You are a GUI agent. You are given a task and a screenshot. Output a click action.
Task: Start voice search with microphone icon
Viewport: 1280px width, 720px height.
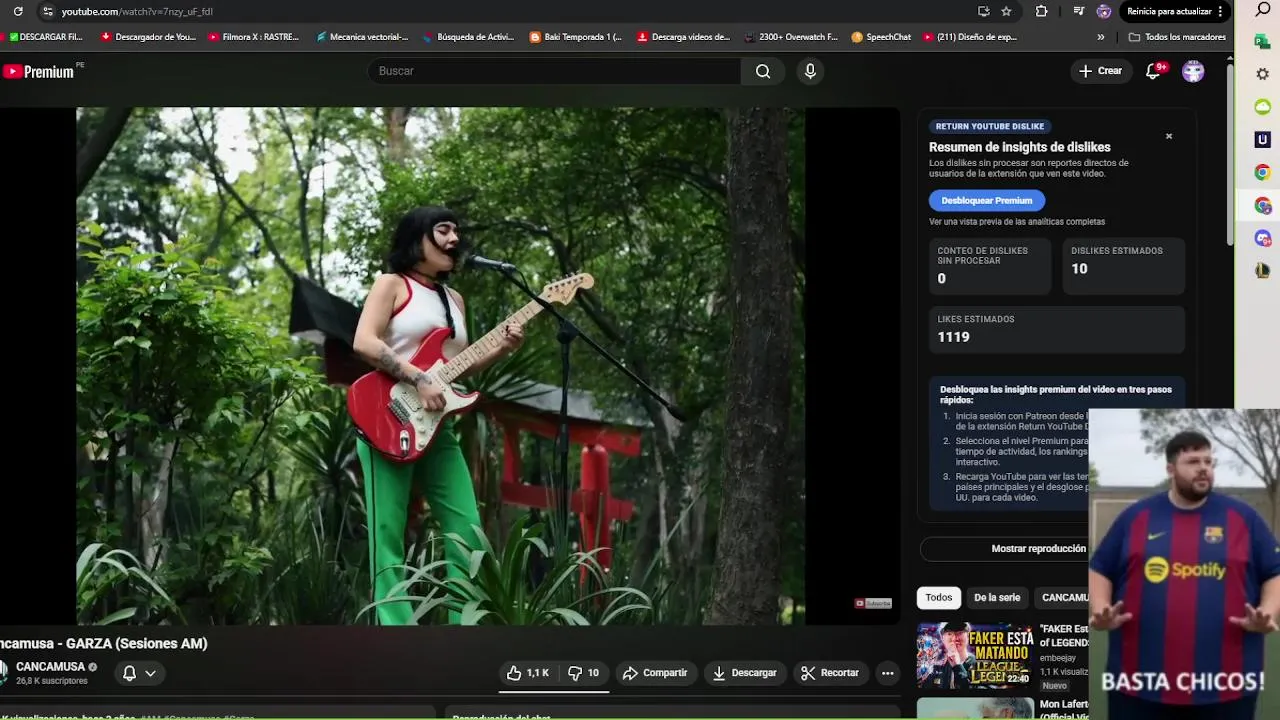pos(810,71)
